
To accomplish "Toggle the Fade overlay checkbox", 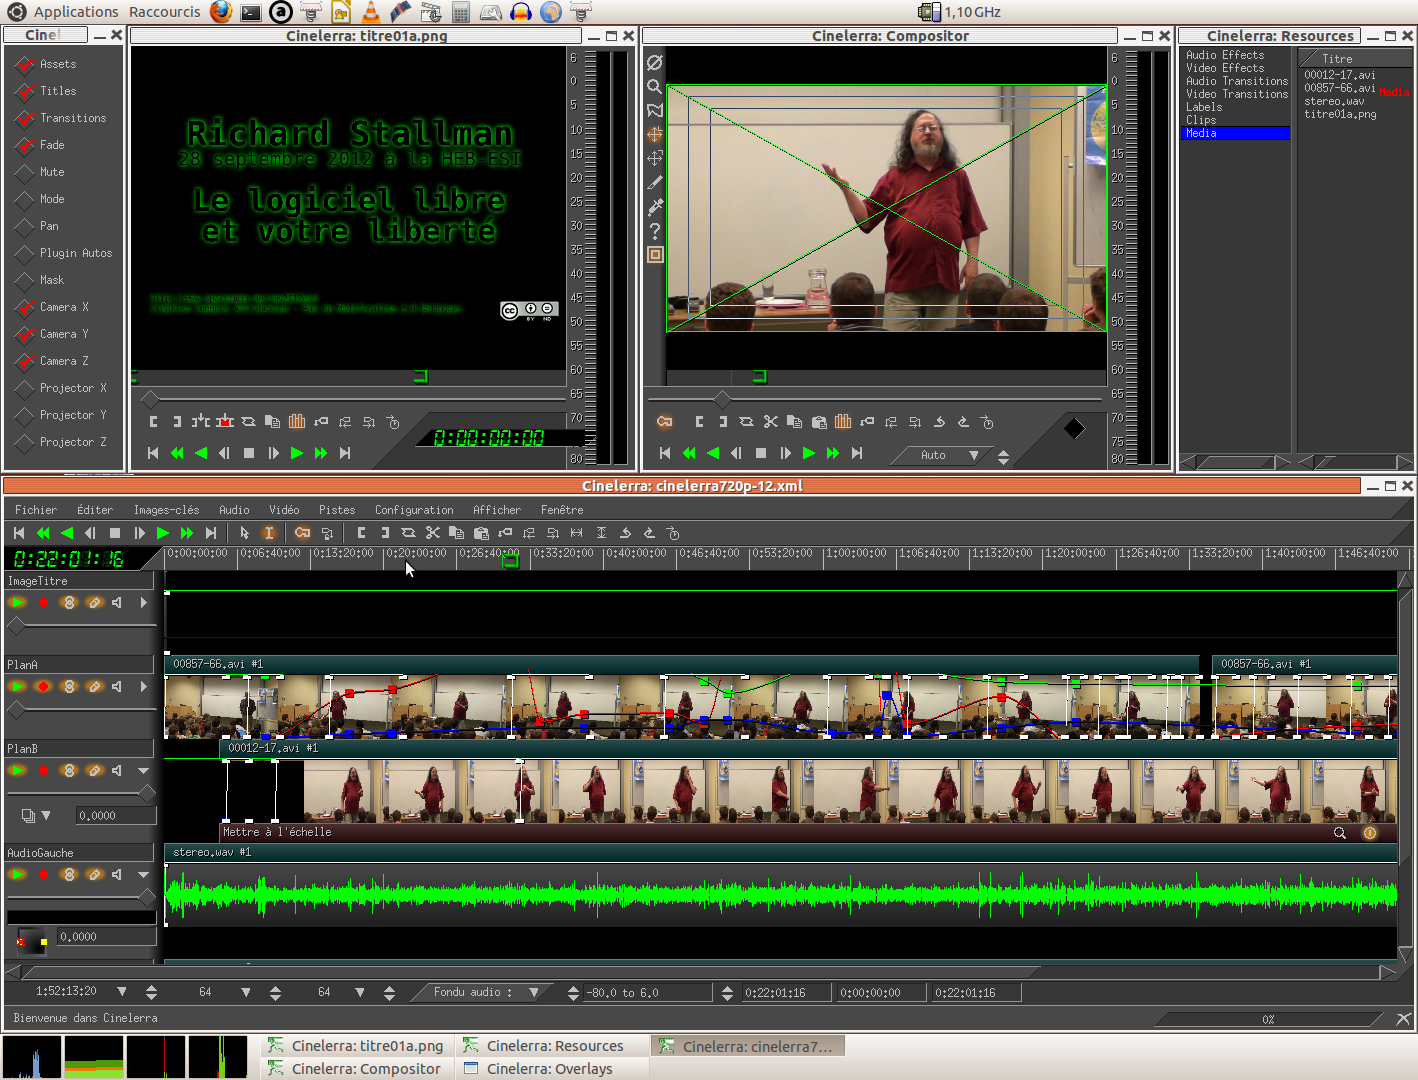I will (x=25, y=146).
